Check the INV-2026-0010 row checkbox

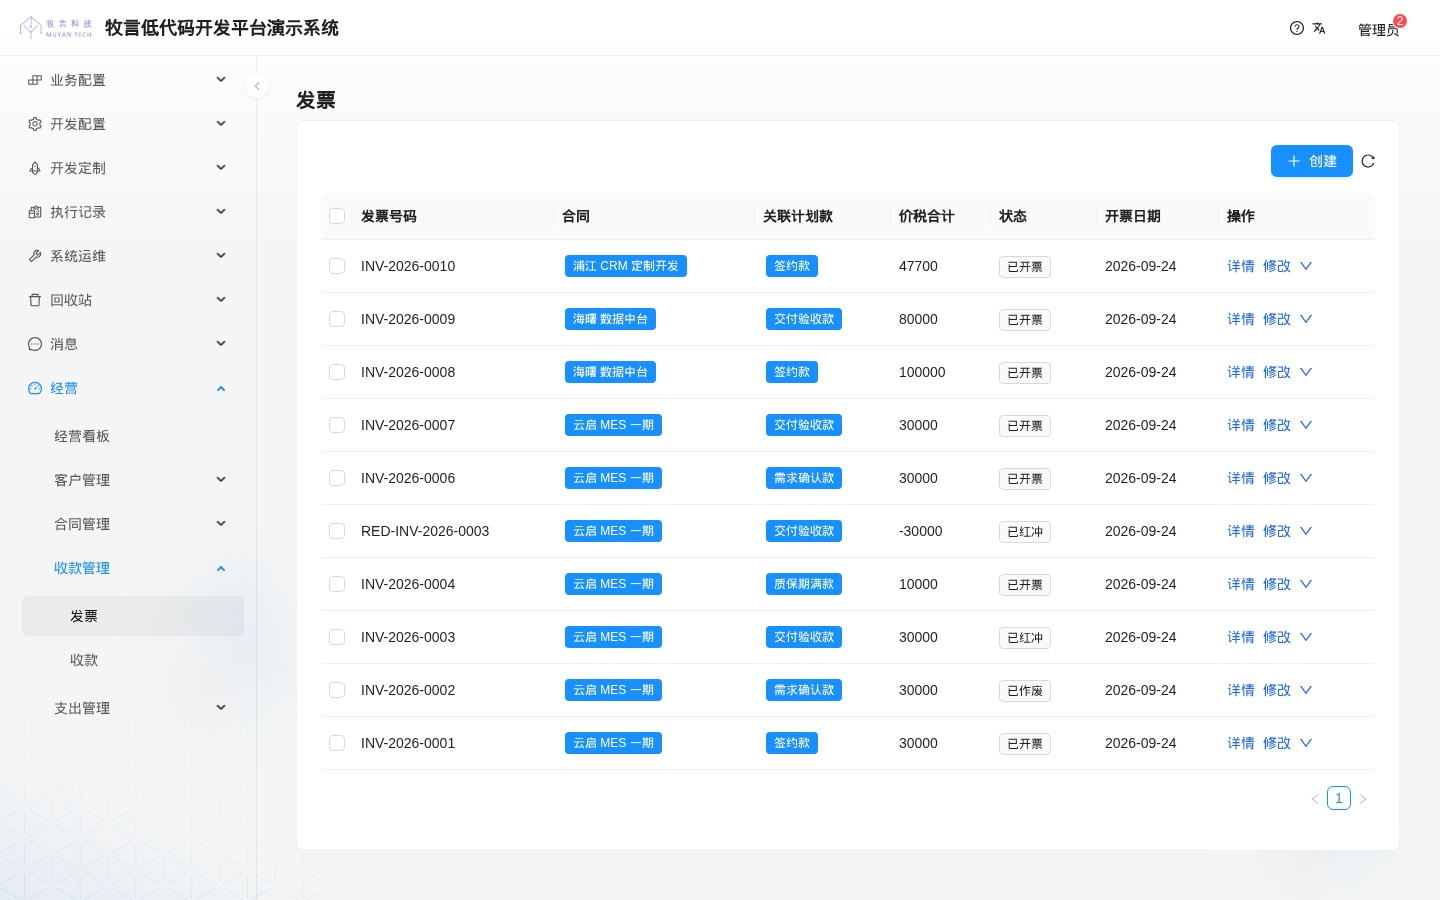337,266
